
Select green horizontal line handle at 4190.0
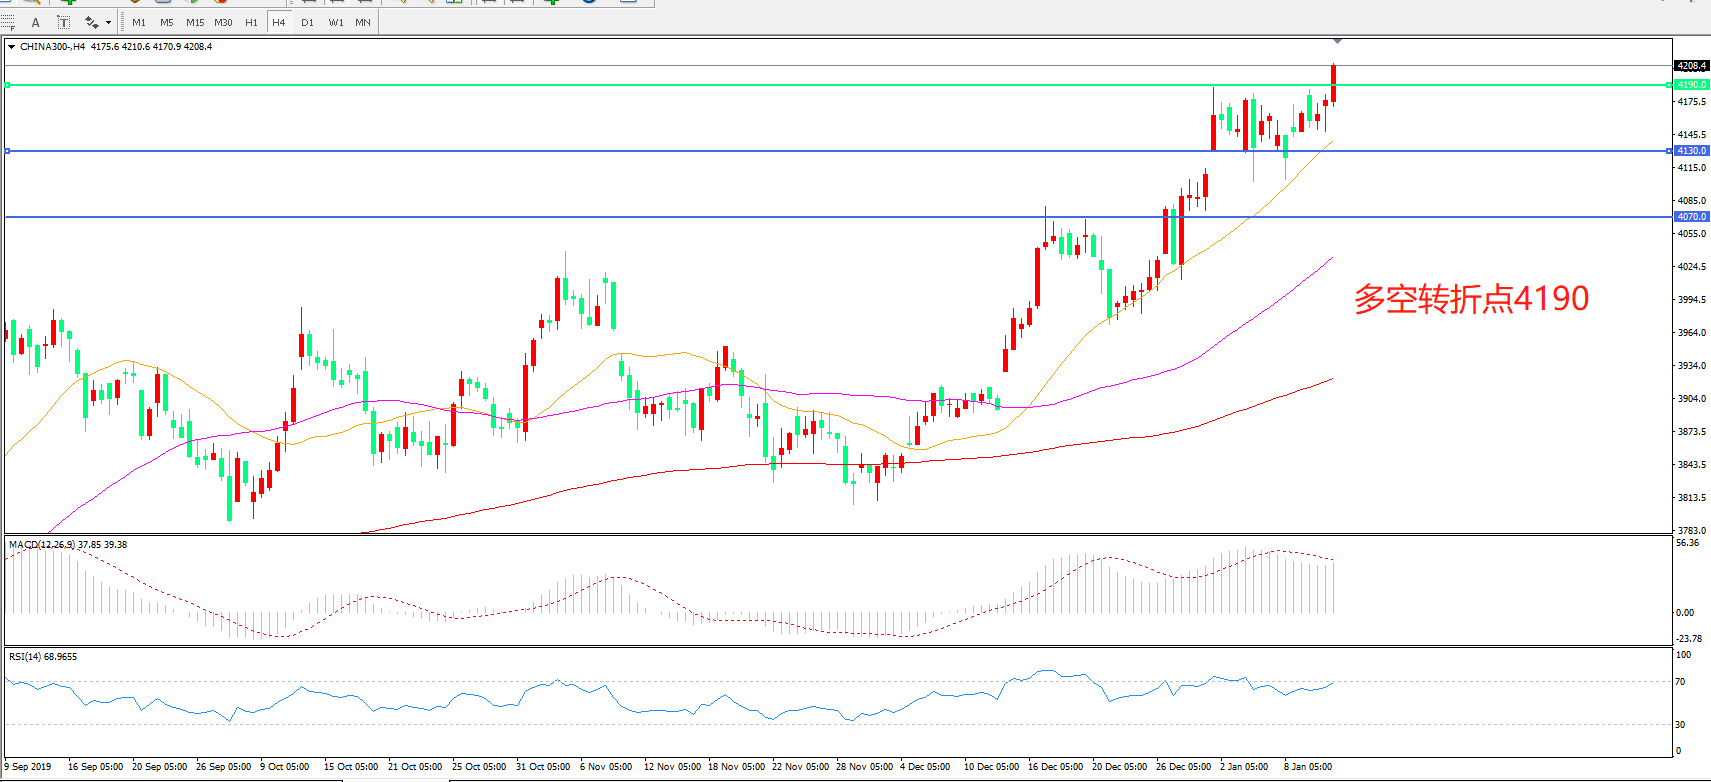pyautogui.click(x=8, y=85)
